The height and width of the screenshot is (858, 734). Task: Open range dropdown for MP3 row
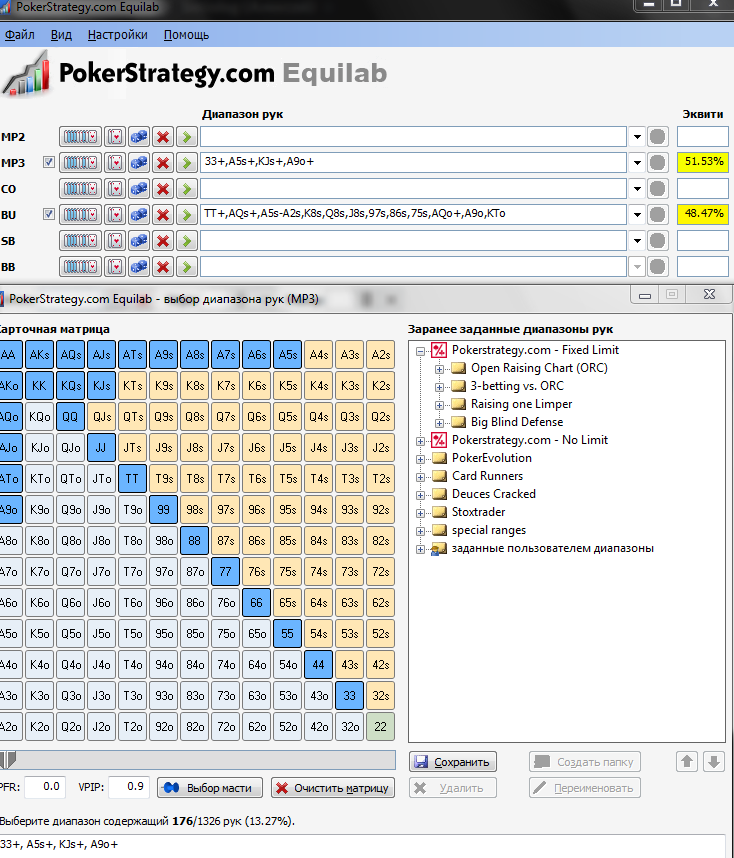637,163
